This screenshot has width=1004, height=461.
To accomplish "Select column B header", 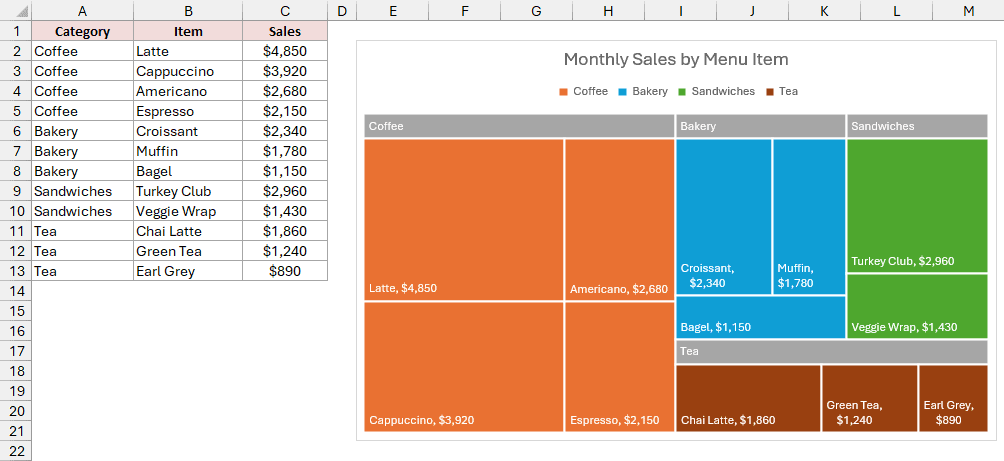I will [188, 10].
